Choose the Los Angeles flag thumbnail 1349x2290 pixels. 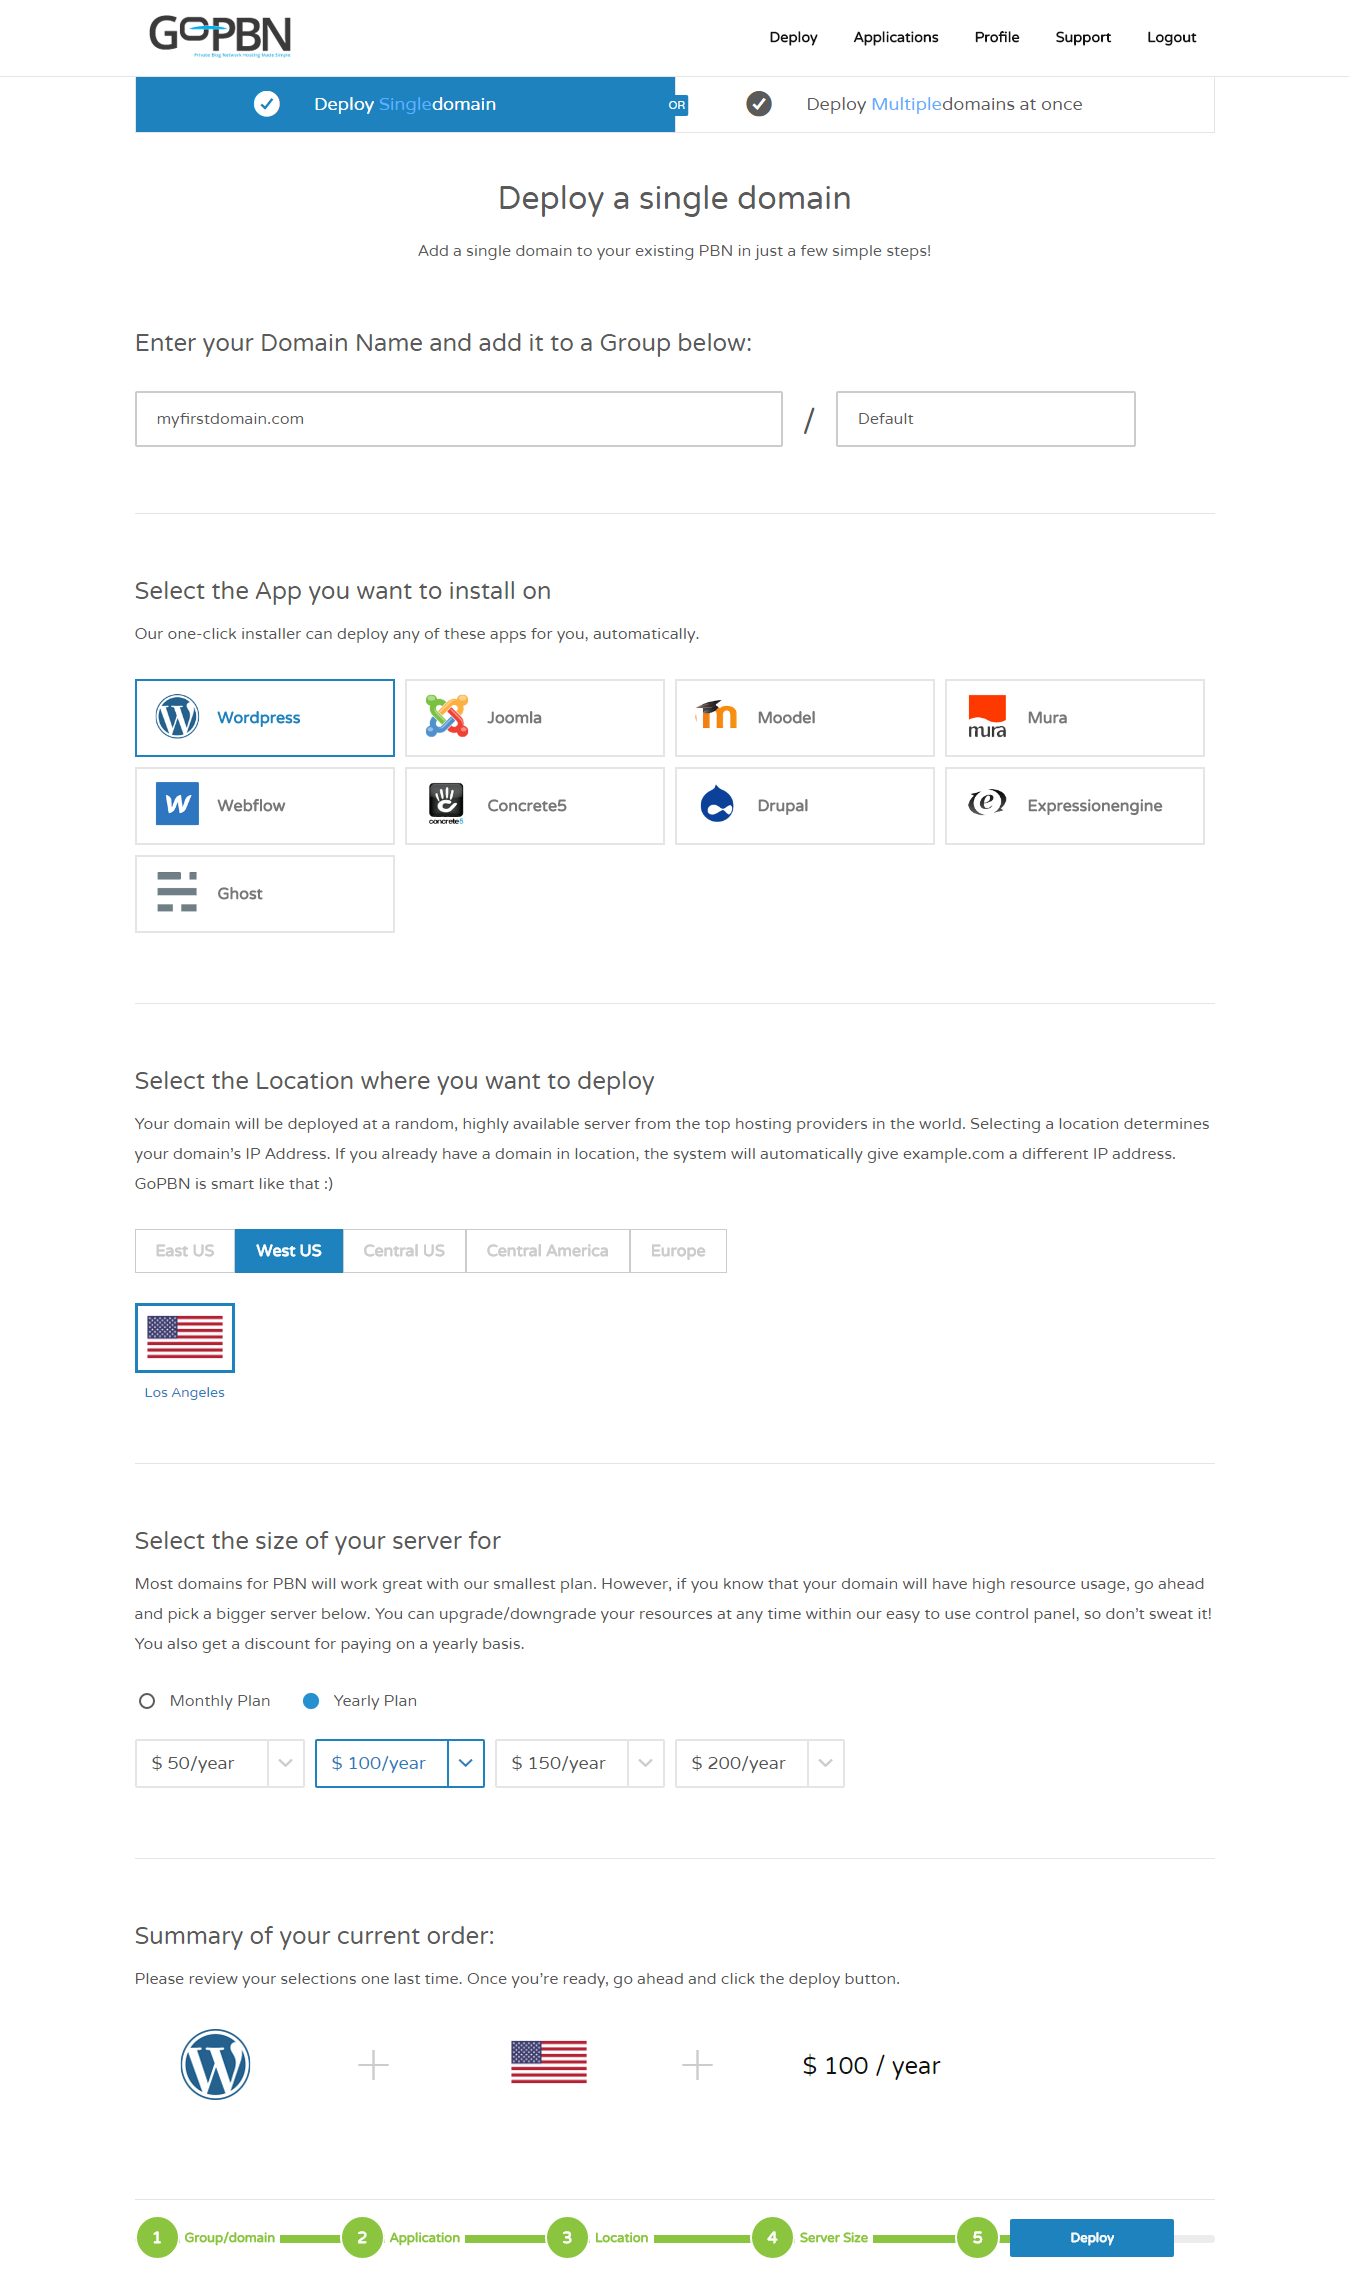[185, 1338]
